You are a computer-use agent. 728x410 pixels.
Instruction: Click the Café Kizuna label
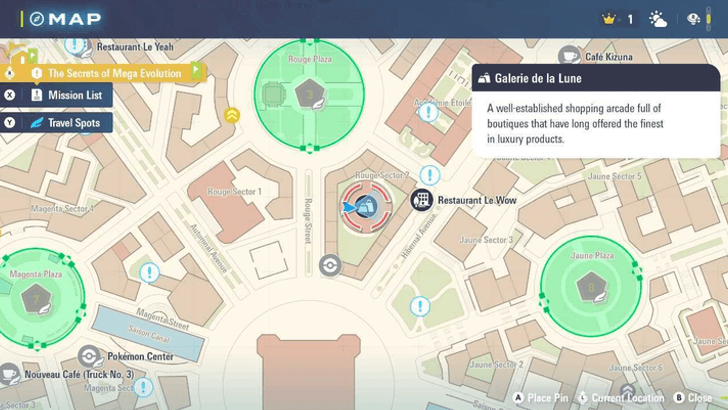609,57
